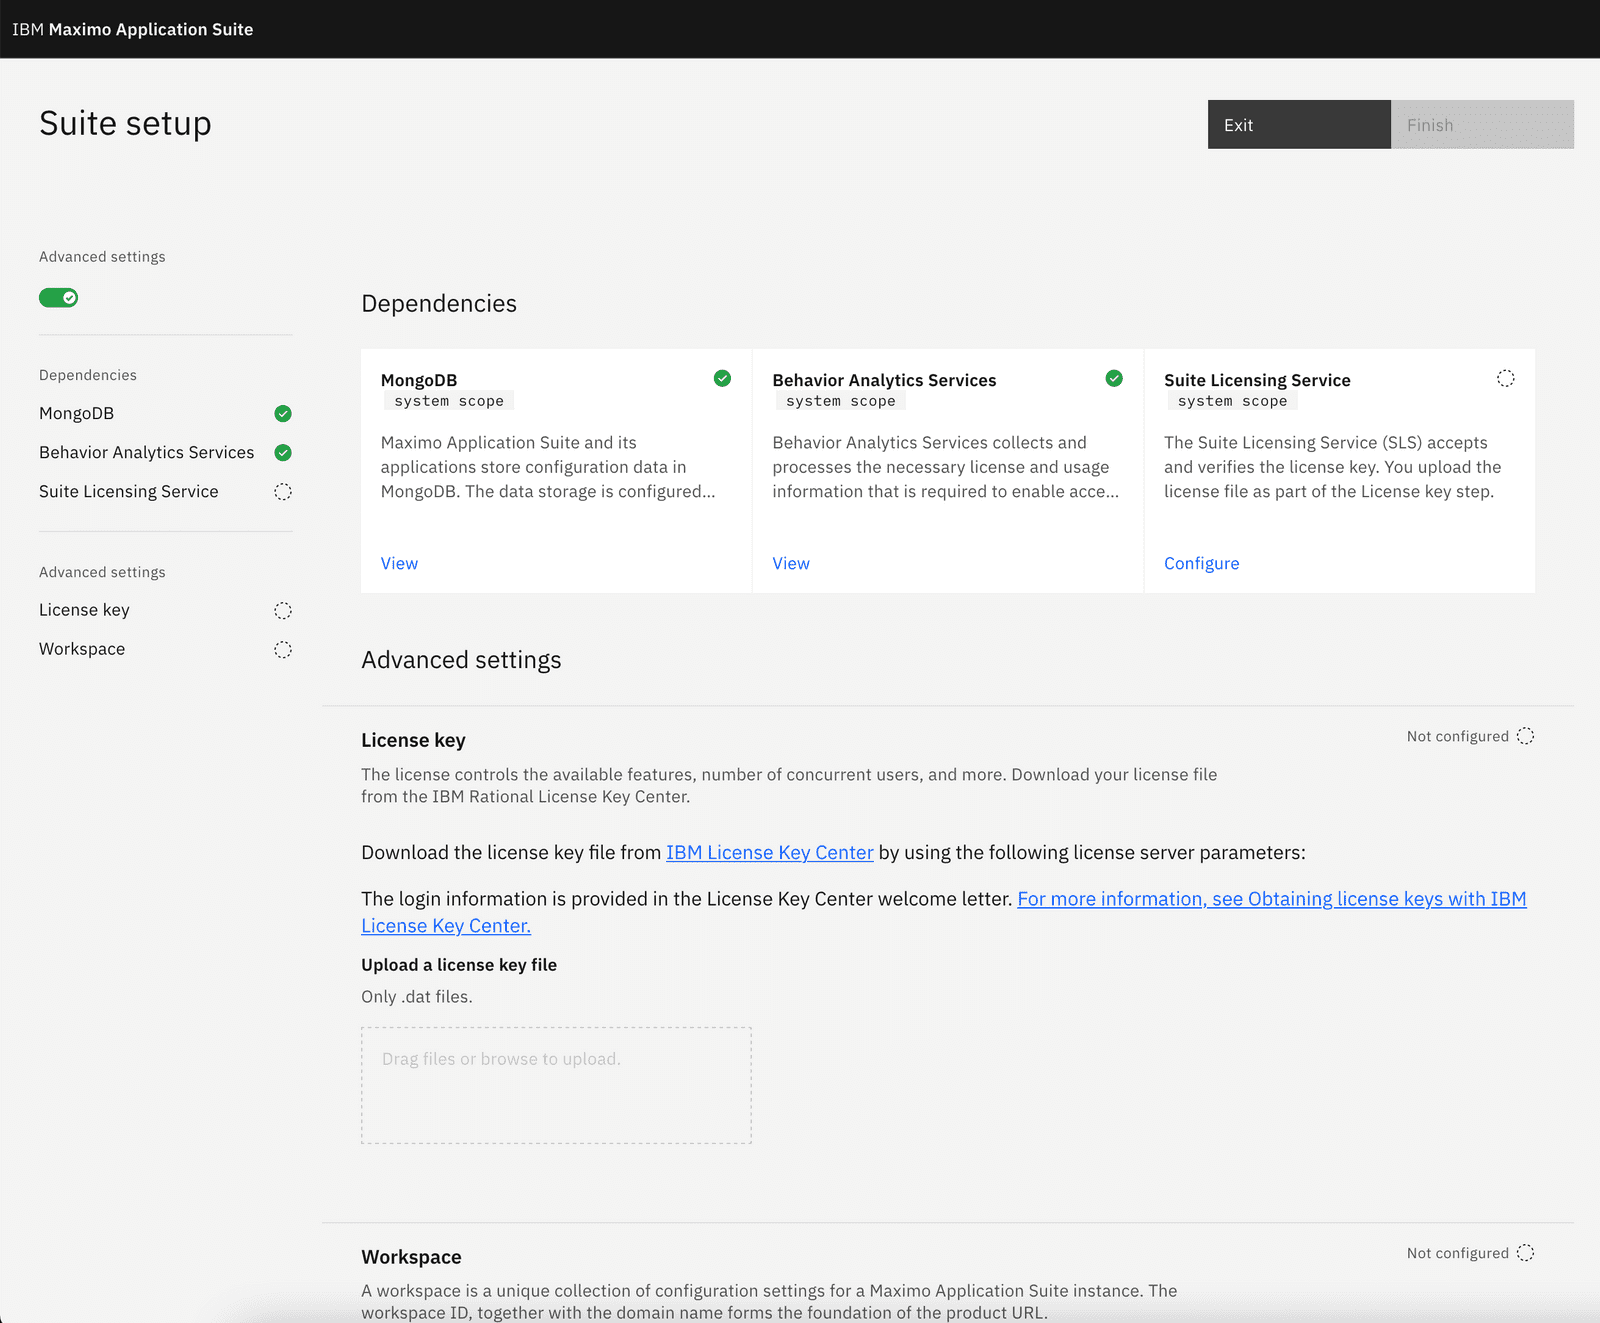Click Configure on the Suite Licensing Service card
Image resolution: width=1600 pixels, height=1323 pixels.
1201,563
